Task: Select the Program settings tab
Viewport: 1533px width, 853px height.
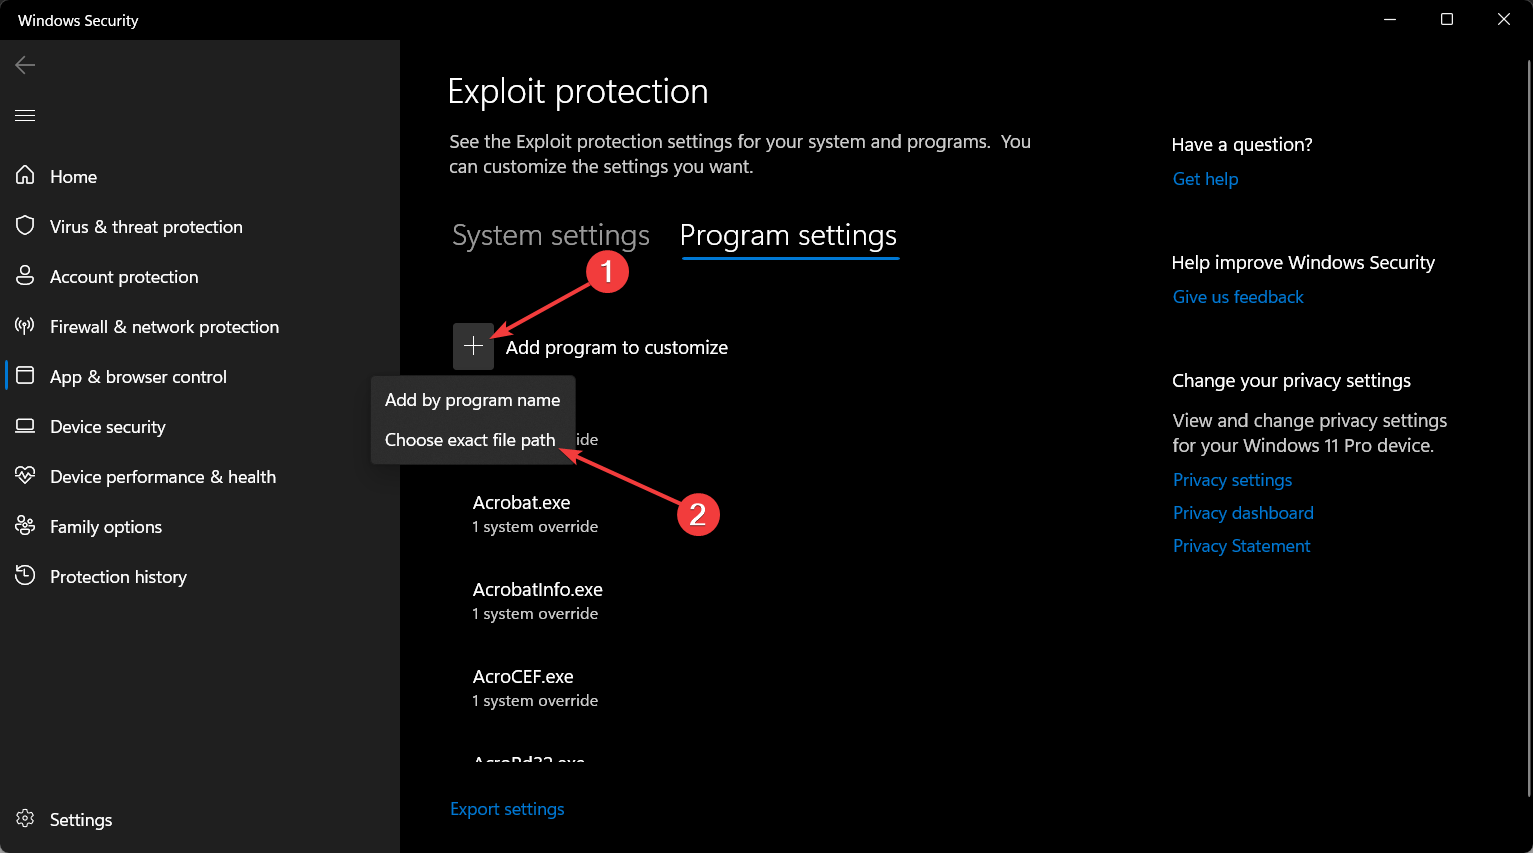Action: point(788,235)
